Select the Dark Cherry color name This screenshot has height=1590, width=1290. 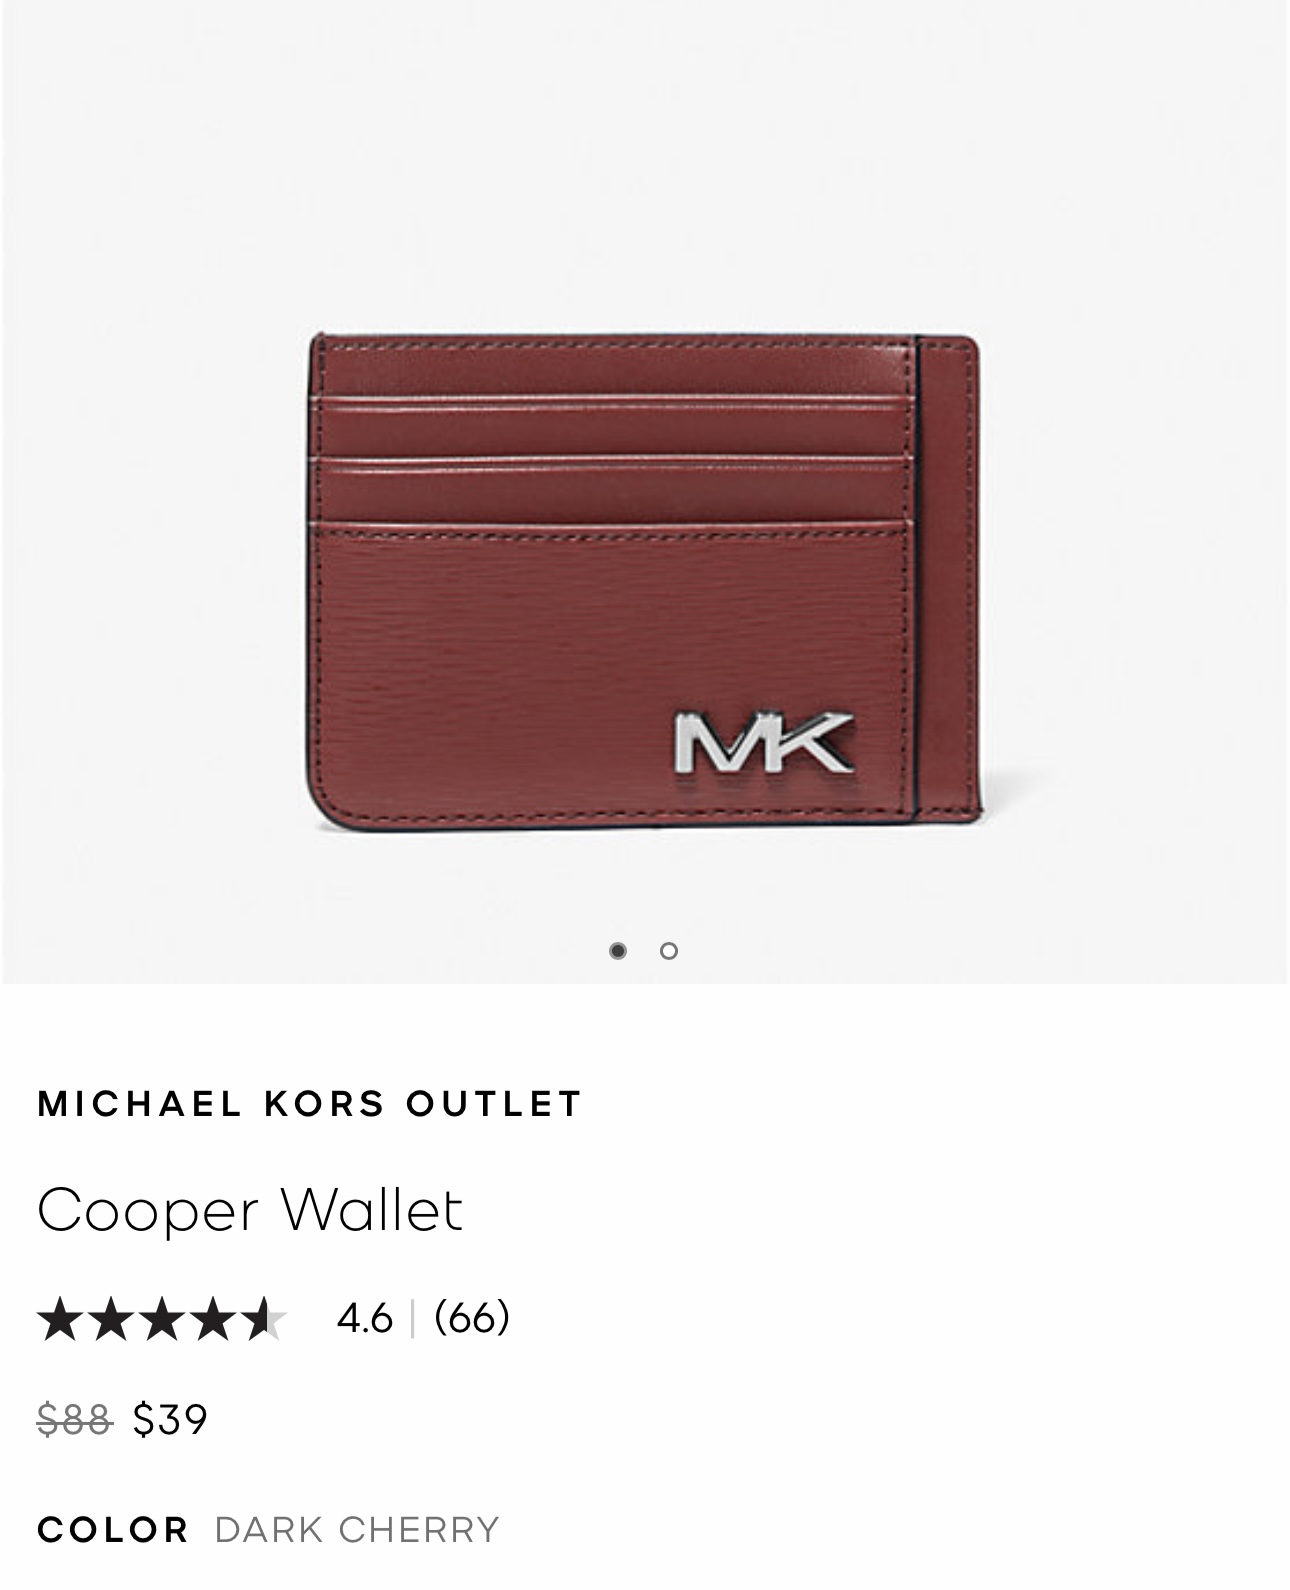tap(357, 1530)
